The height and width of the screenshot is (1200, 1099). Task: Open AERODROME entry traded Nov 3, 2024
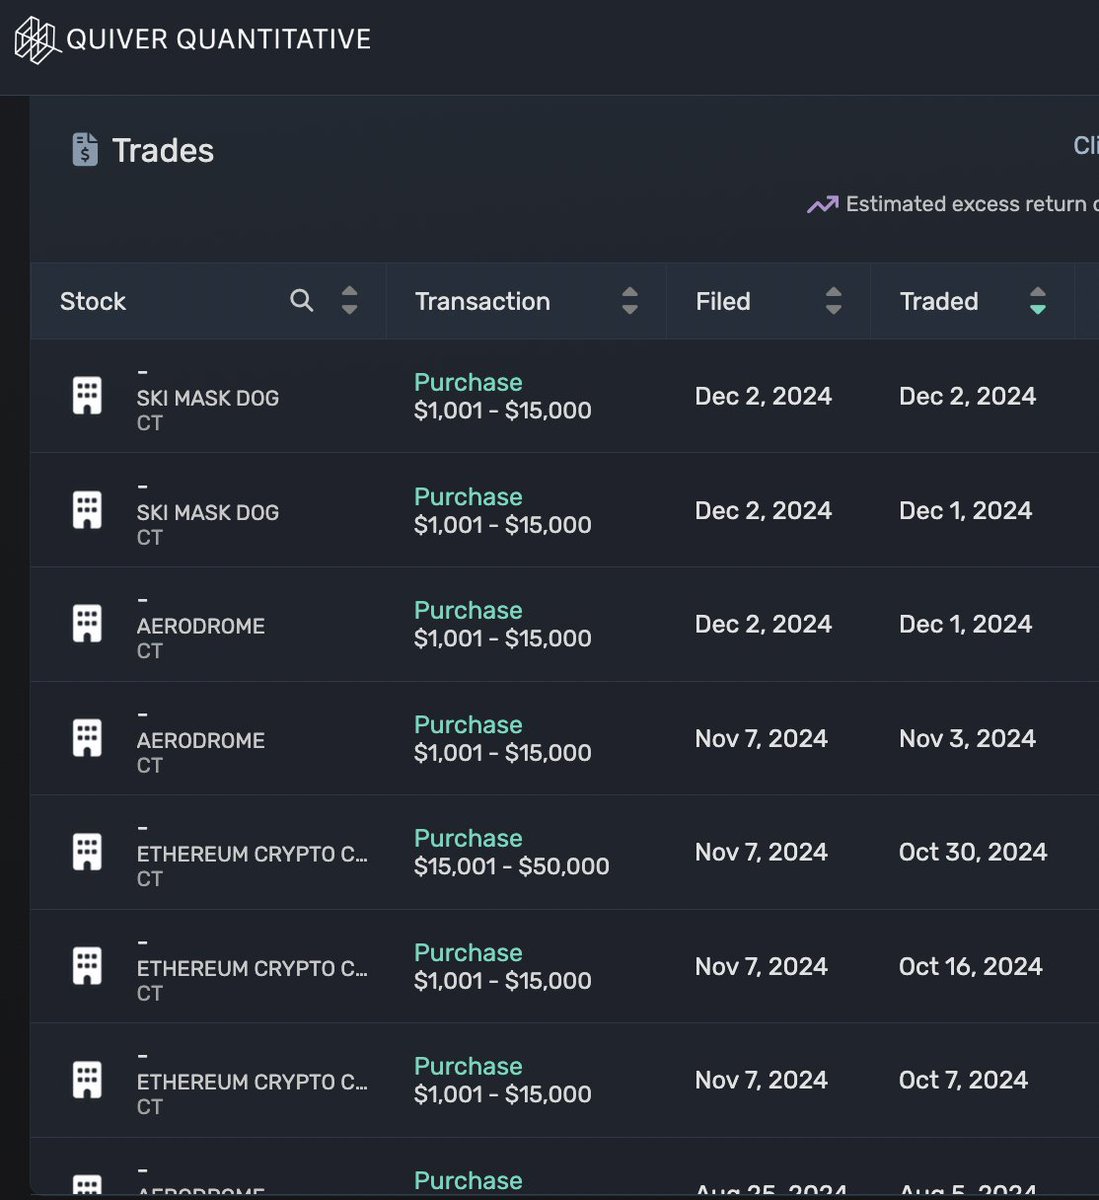pos(201,740)
